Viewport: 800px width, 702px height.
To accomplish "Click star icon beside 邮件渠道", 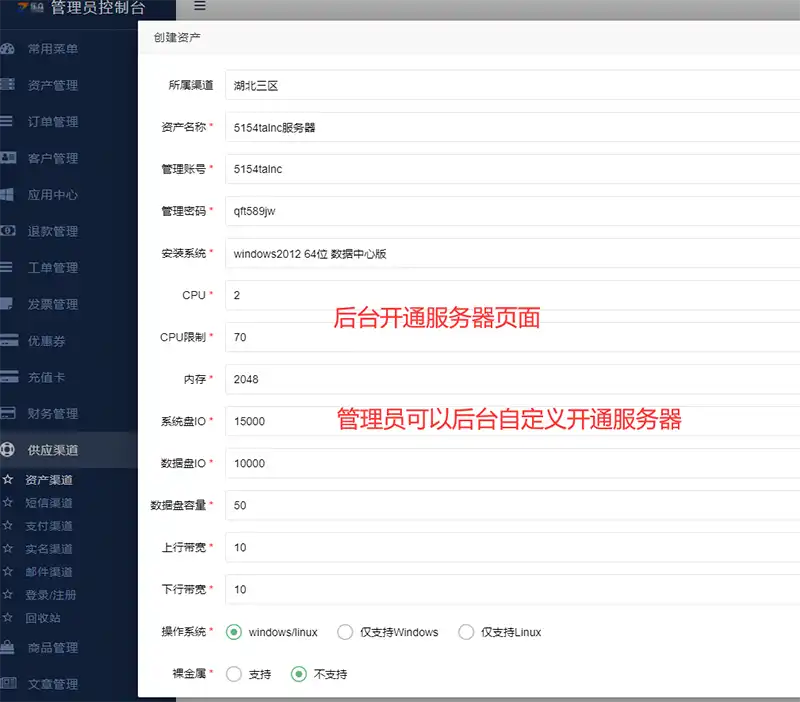I will pyautogui.click(x=8, y=571).
